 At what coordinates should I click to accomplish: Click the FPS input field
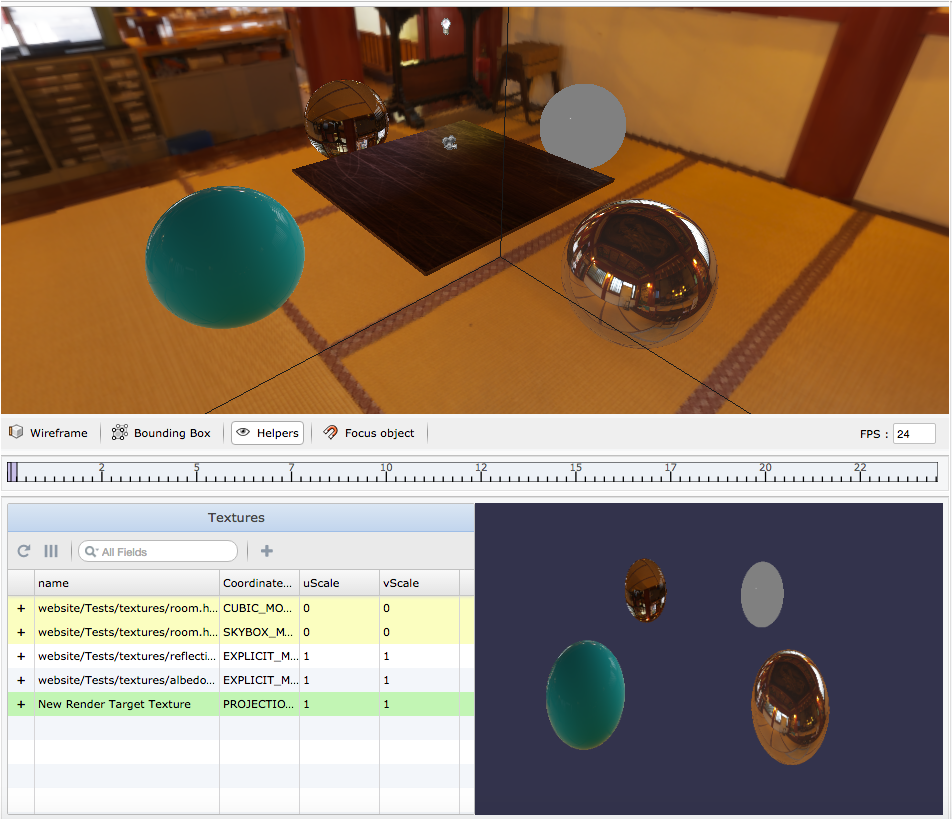coord(914,434)
